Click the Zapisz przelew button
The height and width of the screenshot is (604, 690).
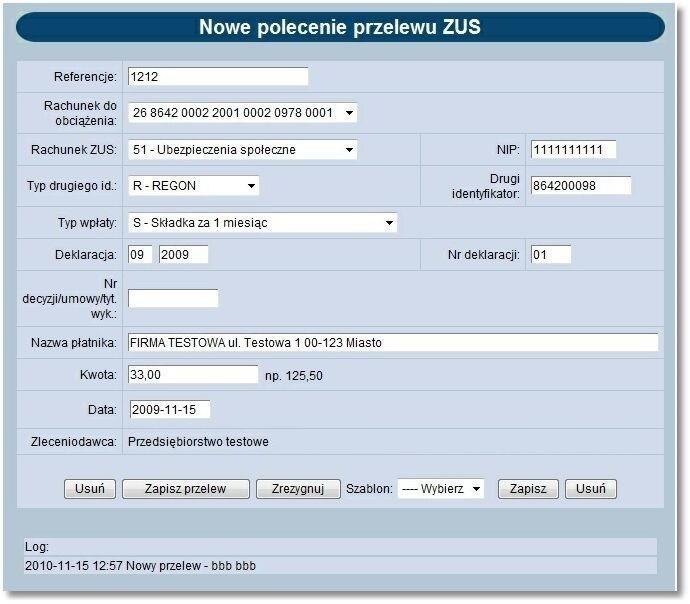pos(186,489)
